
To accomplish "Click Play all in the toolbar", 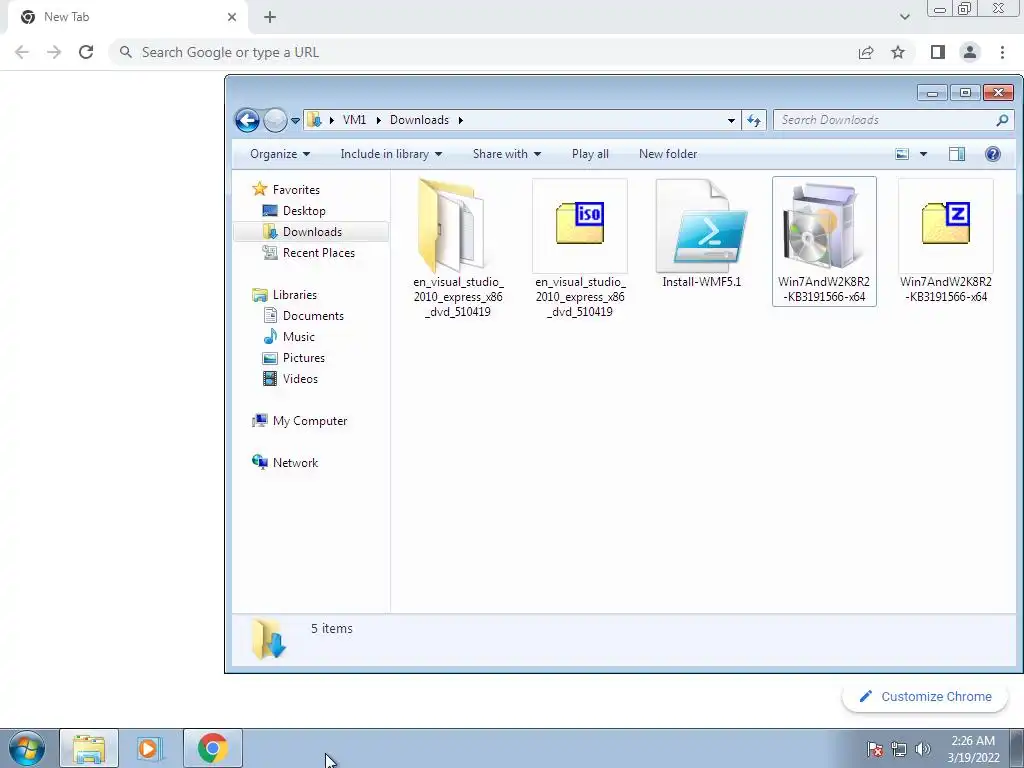I will click(590, 154).
